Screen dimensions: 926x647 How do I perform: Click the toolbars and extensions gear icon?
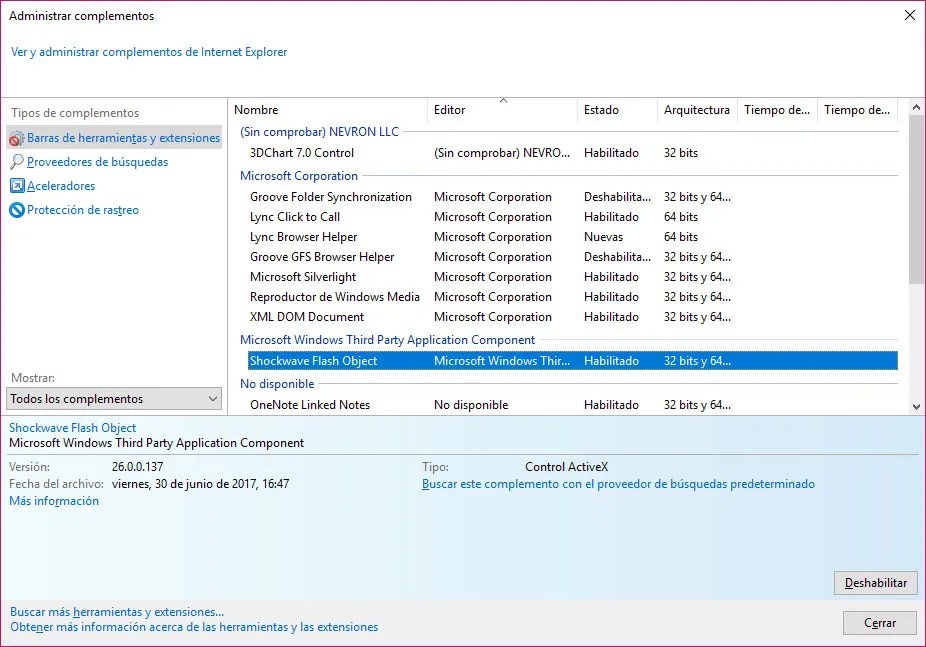pyautogui.click(x=17, y=138)
